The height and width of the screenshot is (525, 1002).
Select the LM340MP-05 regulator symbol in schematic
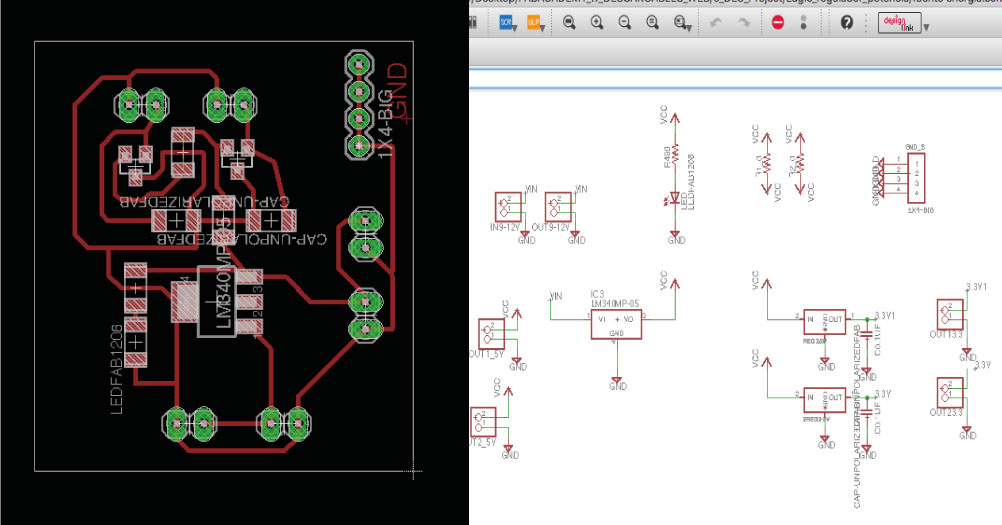point(616,324)
